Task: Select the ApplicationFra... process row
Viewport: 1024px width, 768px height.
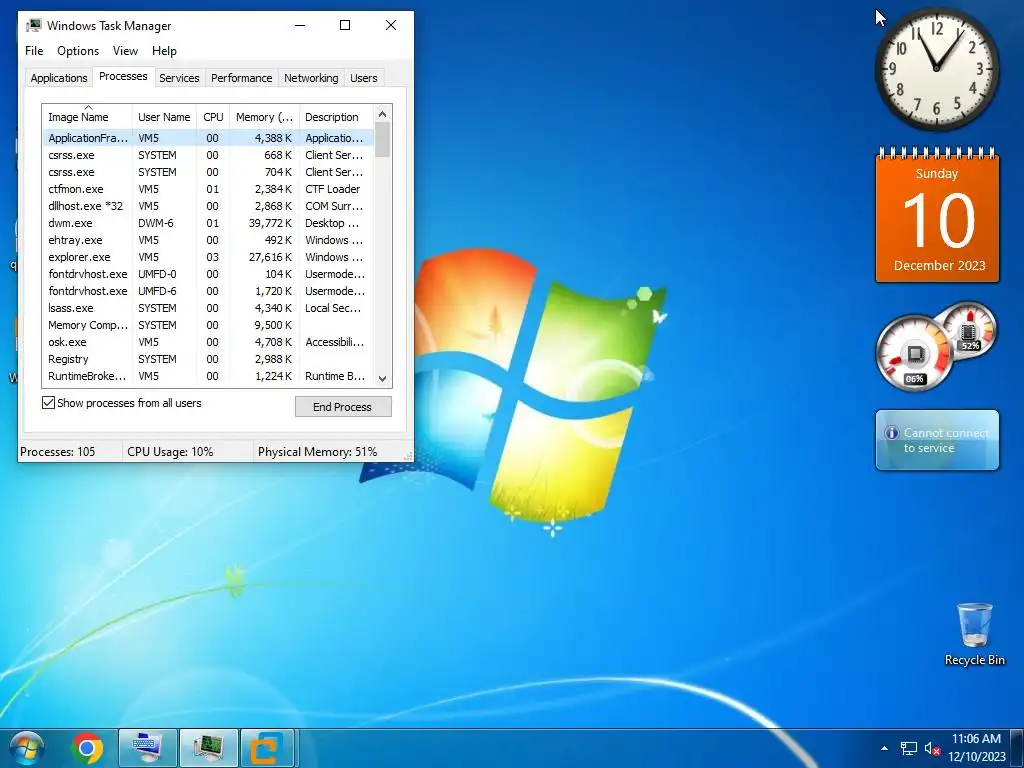Action: (x=208, y=138)
